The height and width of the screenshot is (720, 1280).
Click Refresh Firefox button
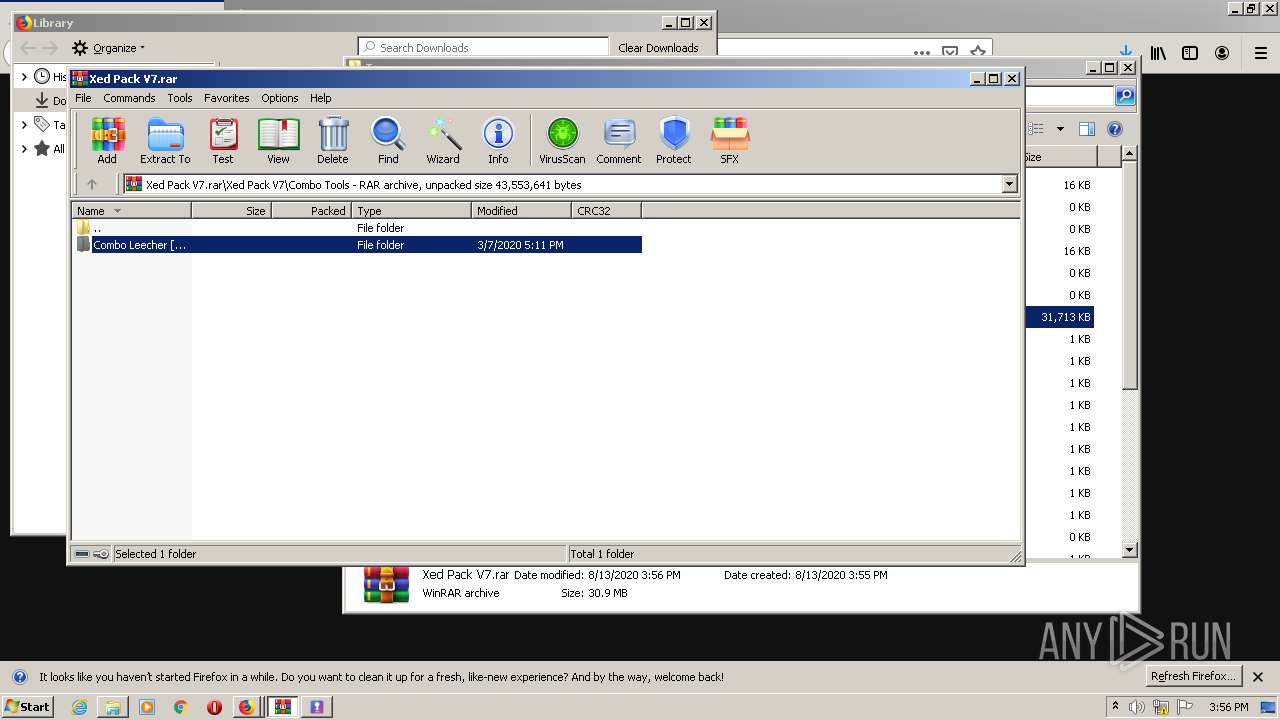pyautogui.click(x=1194, y=676)
